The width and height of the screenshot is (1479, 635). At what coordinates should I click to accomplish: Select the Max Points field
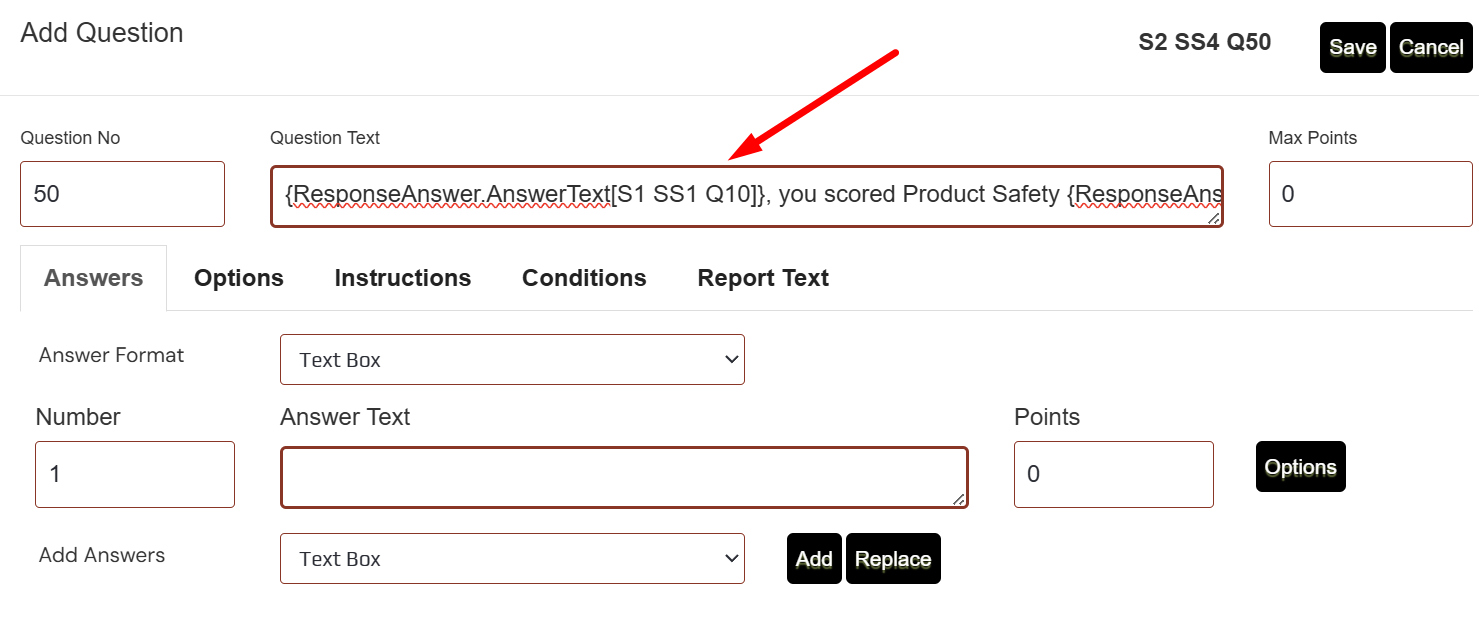(1369, 194)
